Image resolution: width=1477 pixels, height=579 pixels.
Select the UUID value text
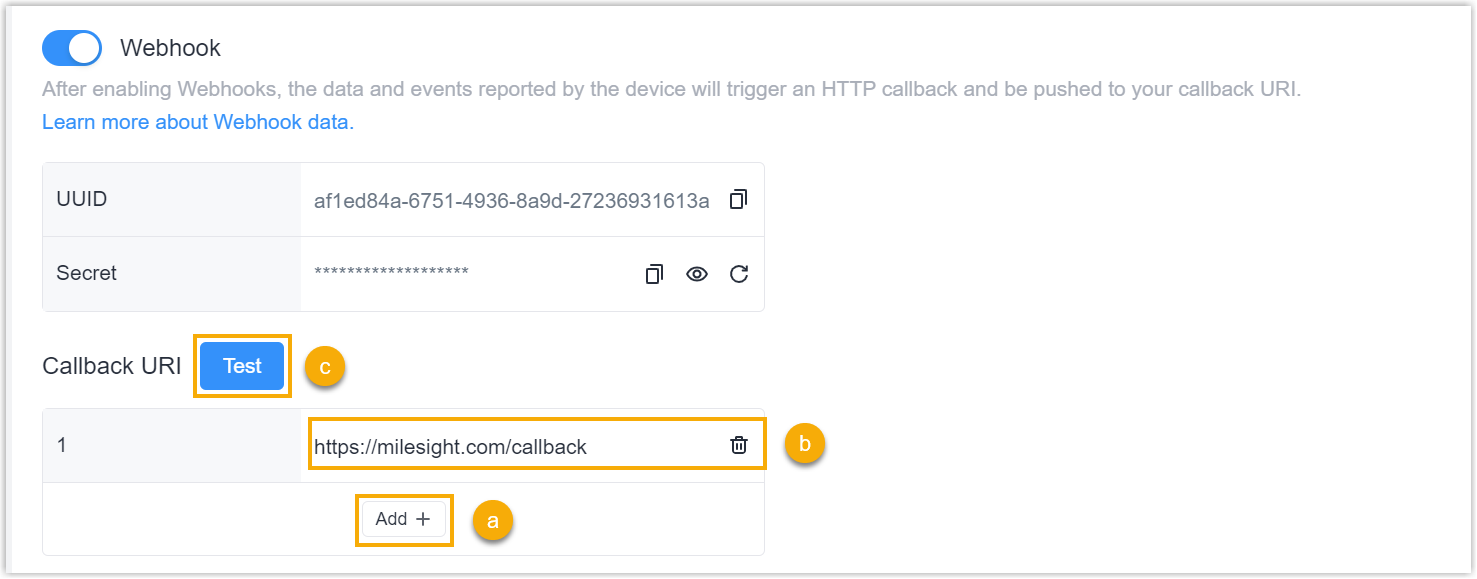pyautogui.click(x=511, y=201)
